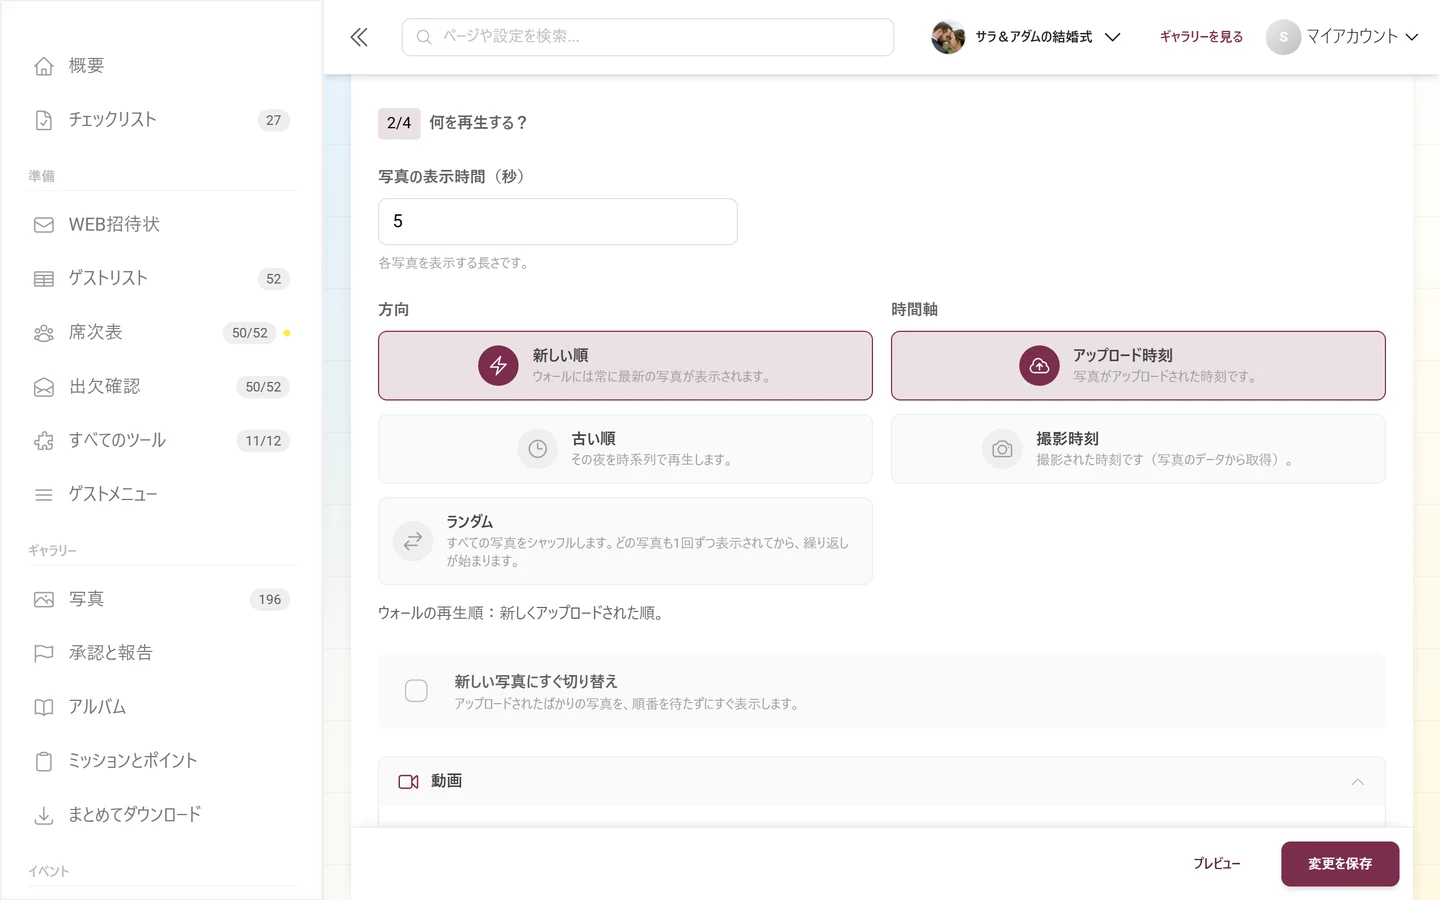Collapse the 動画 section chevron
This screenshot has height=900, width=1440.
tap(1357, 782)
